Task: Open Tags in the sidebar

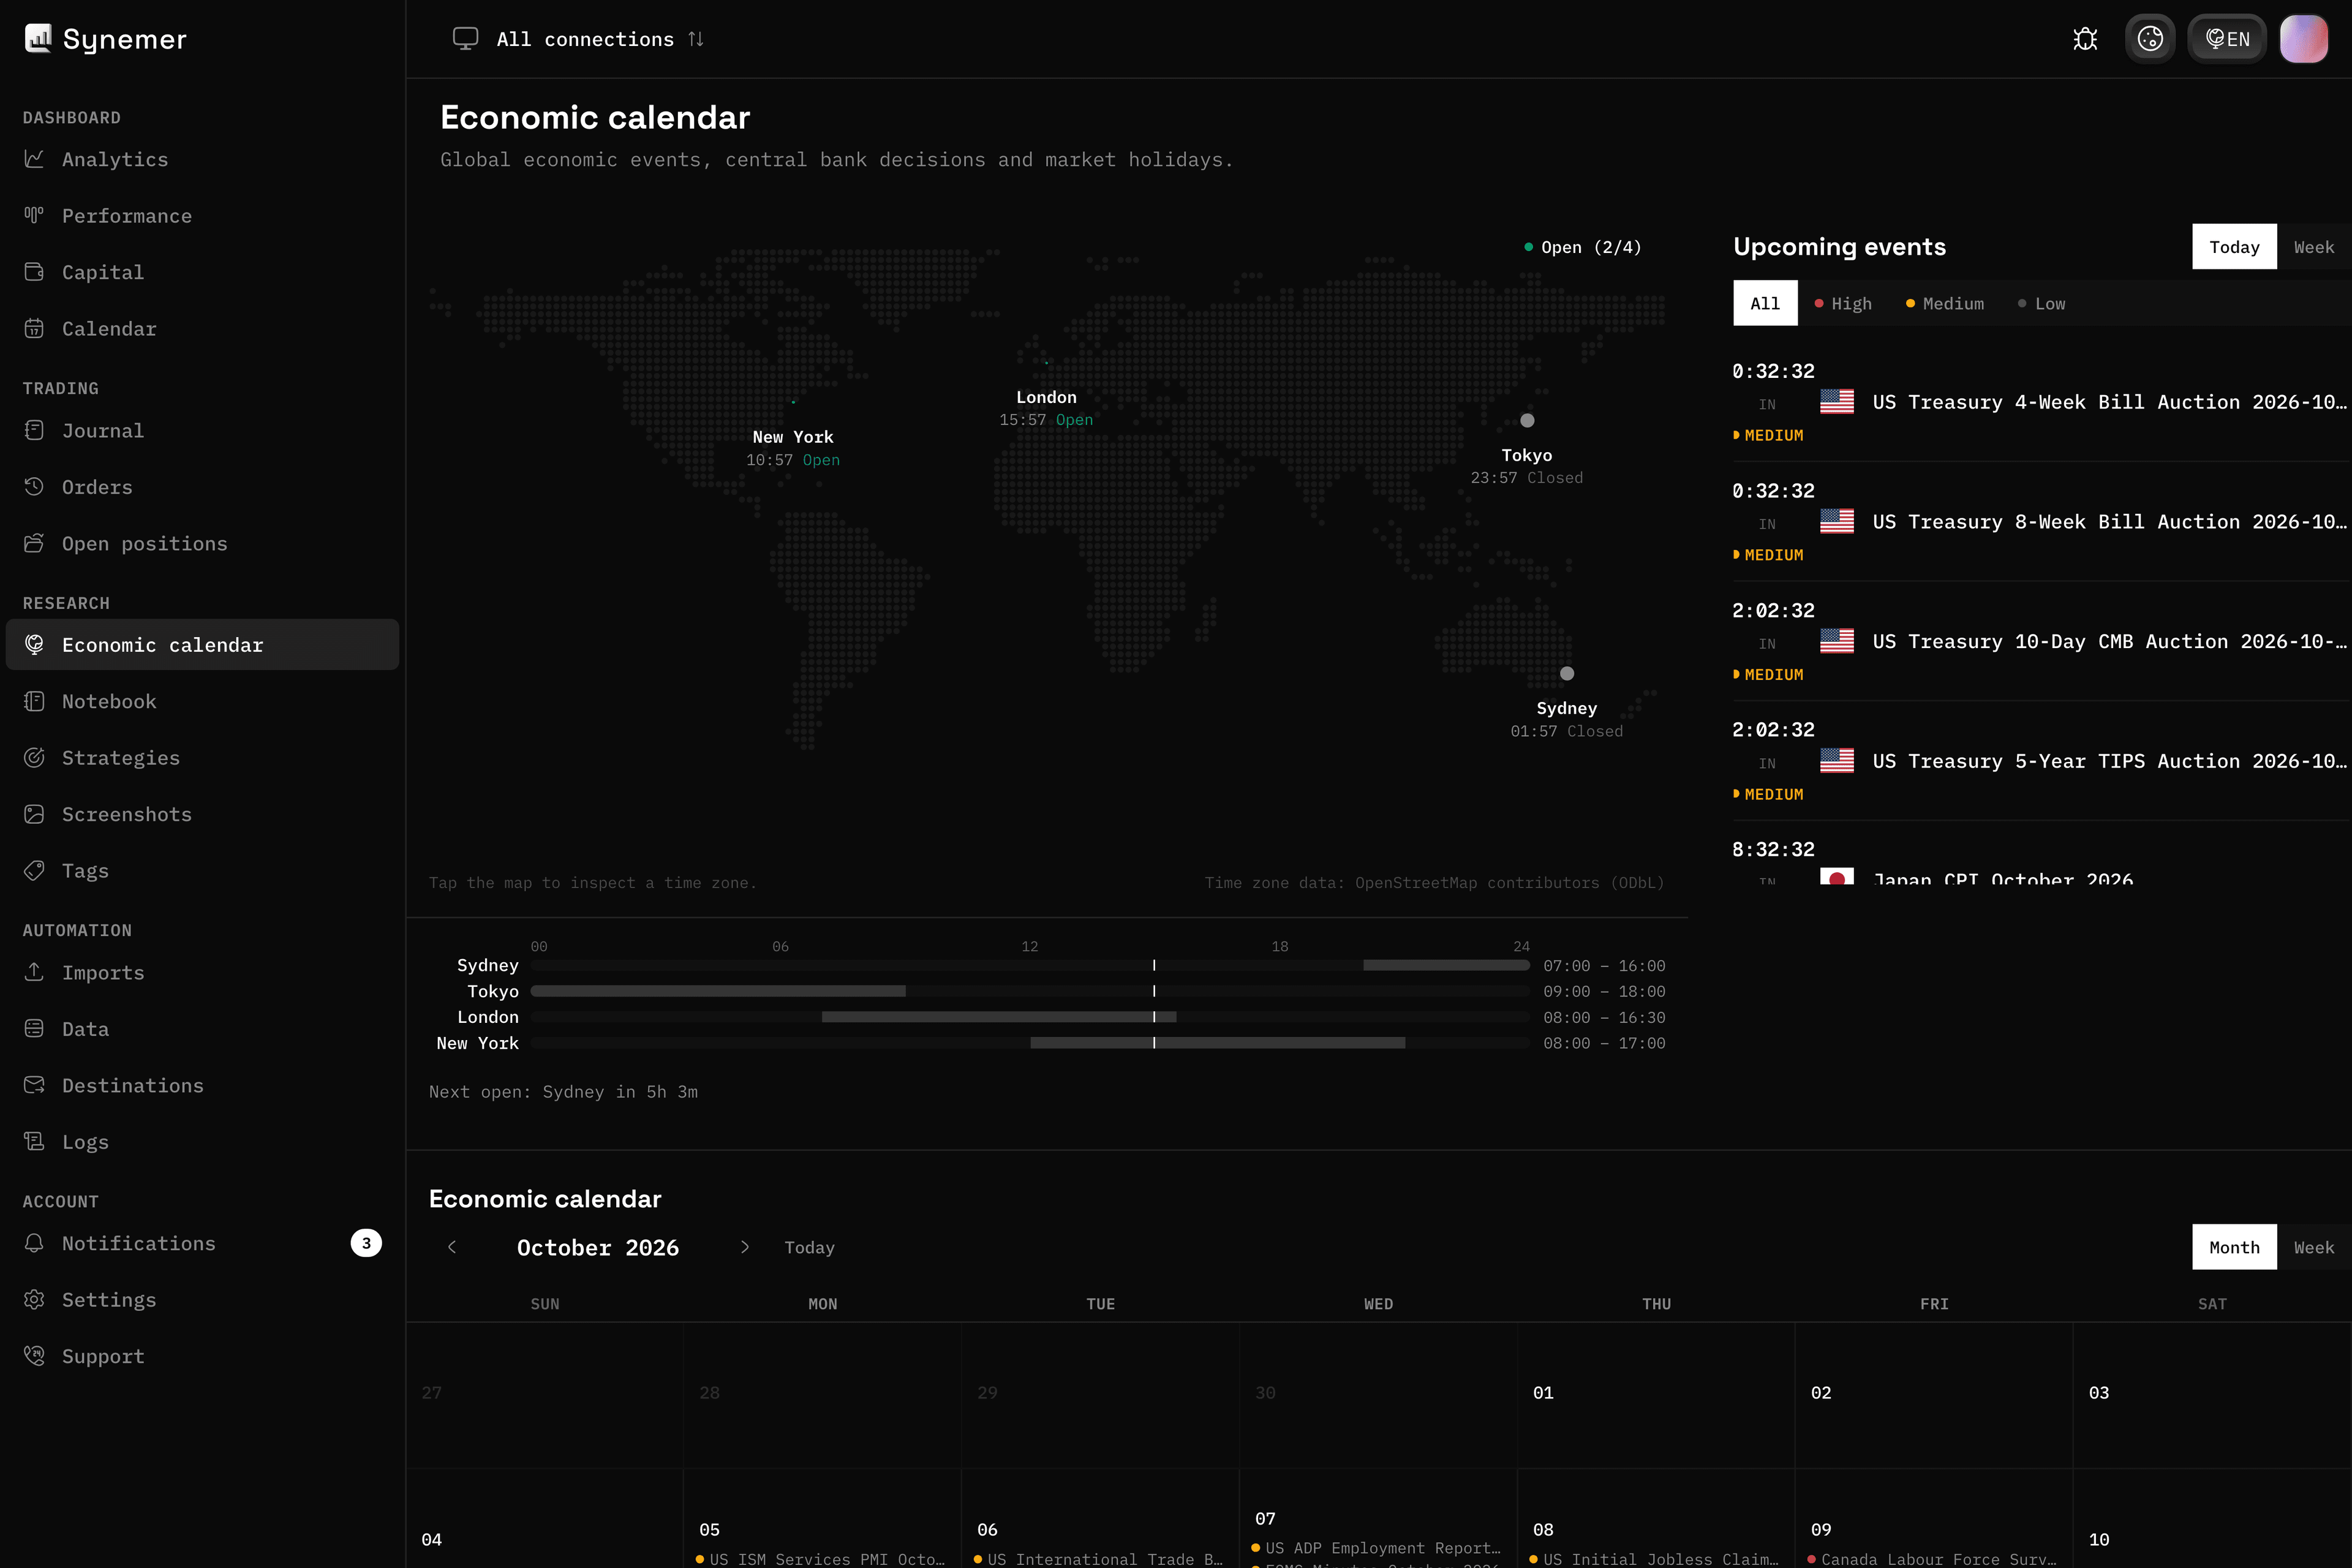Action: click(x=202, y=871)
